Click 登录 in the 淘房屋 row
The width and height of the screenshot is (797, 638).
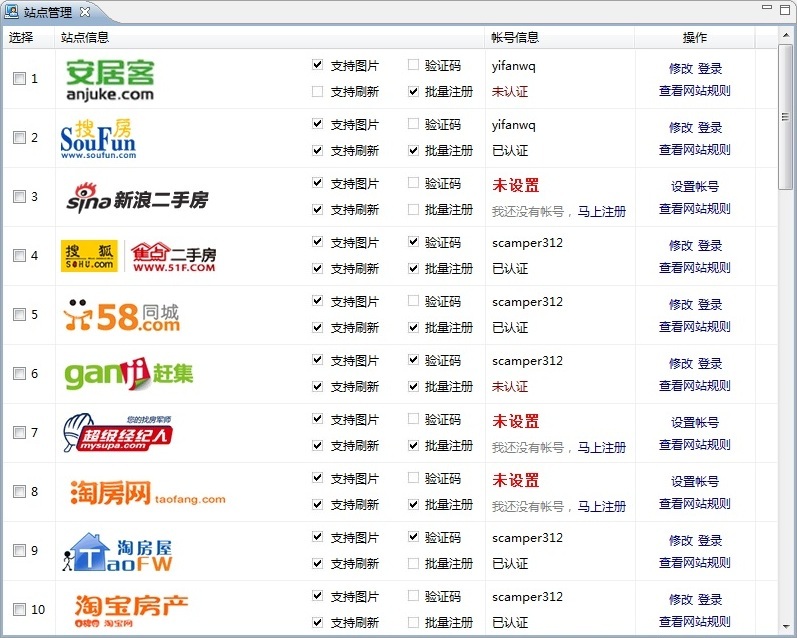710,540
